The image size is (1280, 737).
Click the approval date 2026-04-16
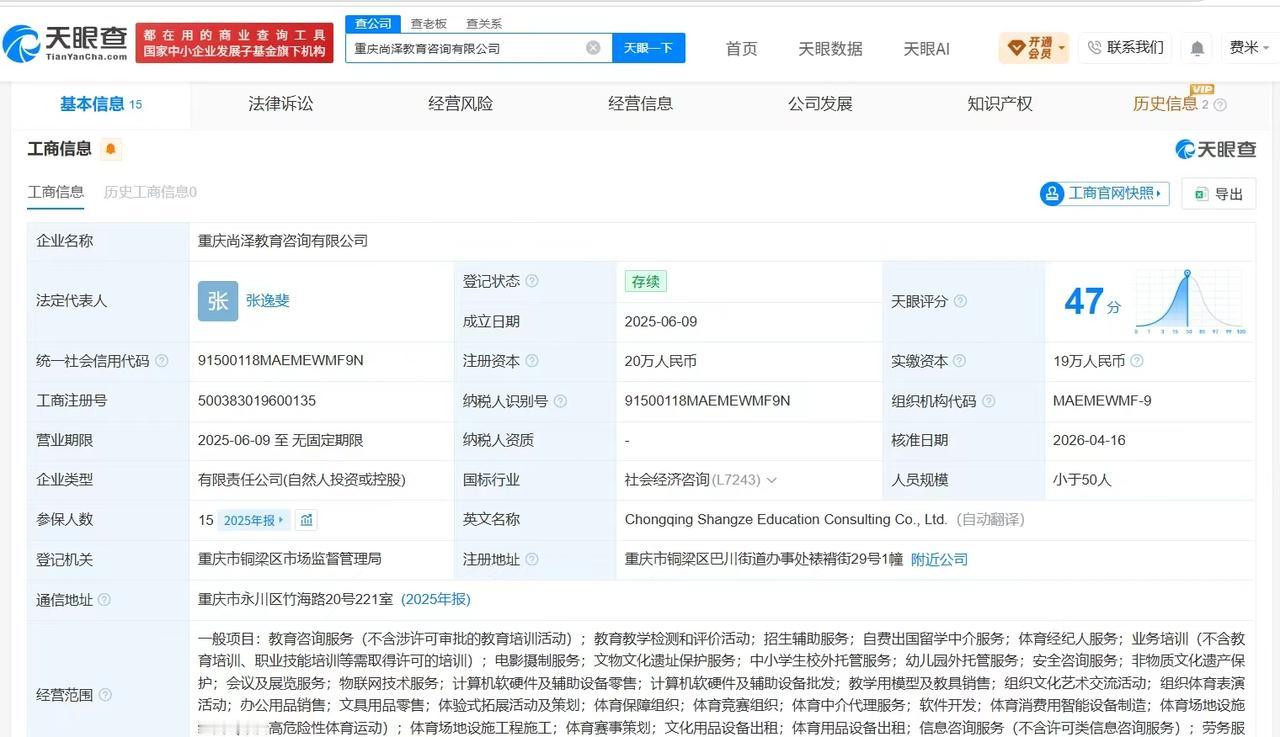(1089, 440)
